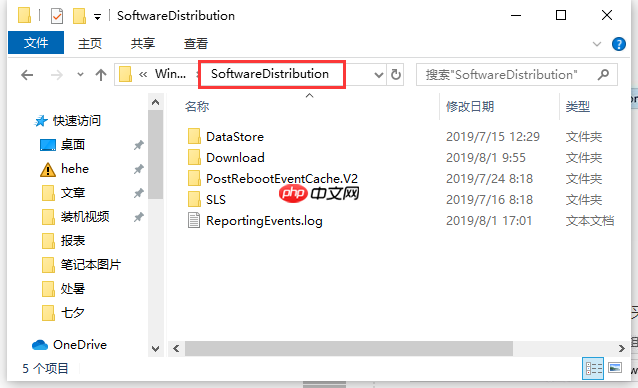Unpin the 桌面 quick access pin
Image resolution: width=638 pixels, height=388 pixels.
tap(139, 145)
